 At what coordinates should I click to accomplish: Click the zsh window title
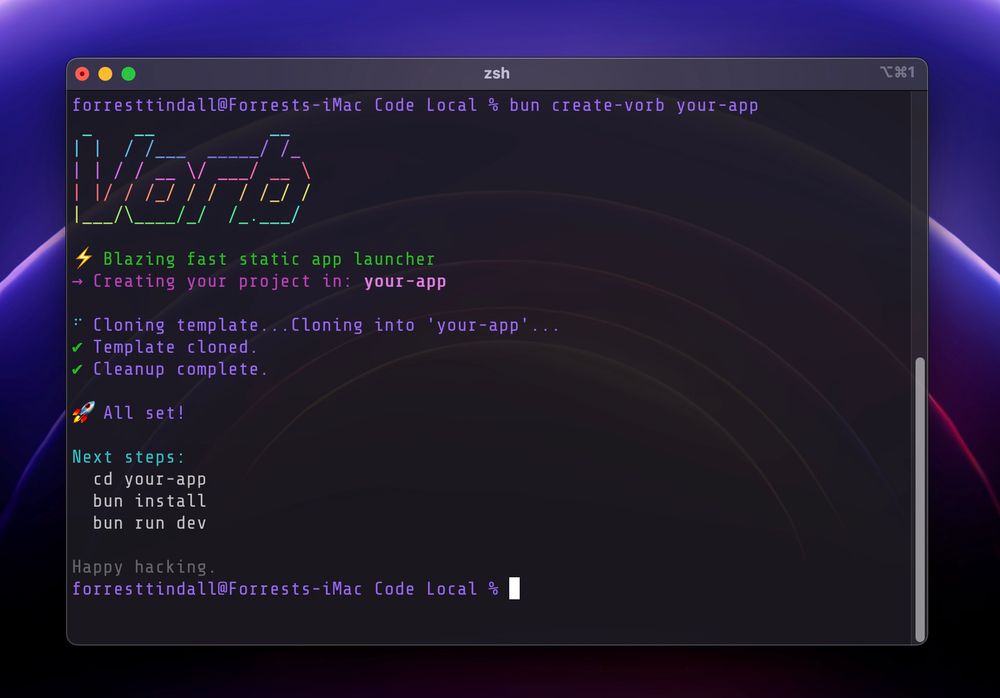[x=496, y=73]
